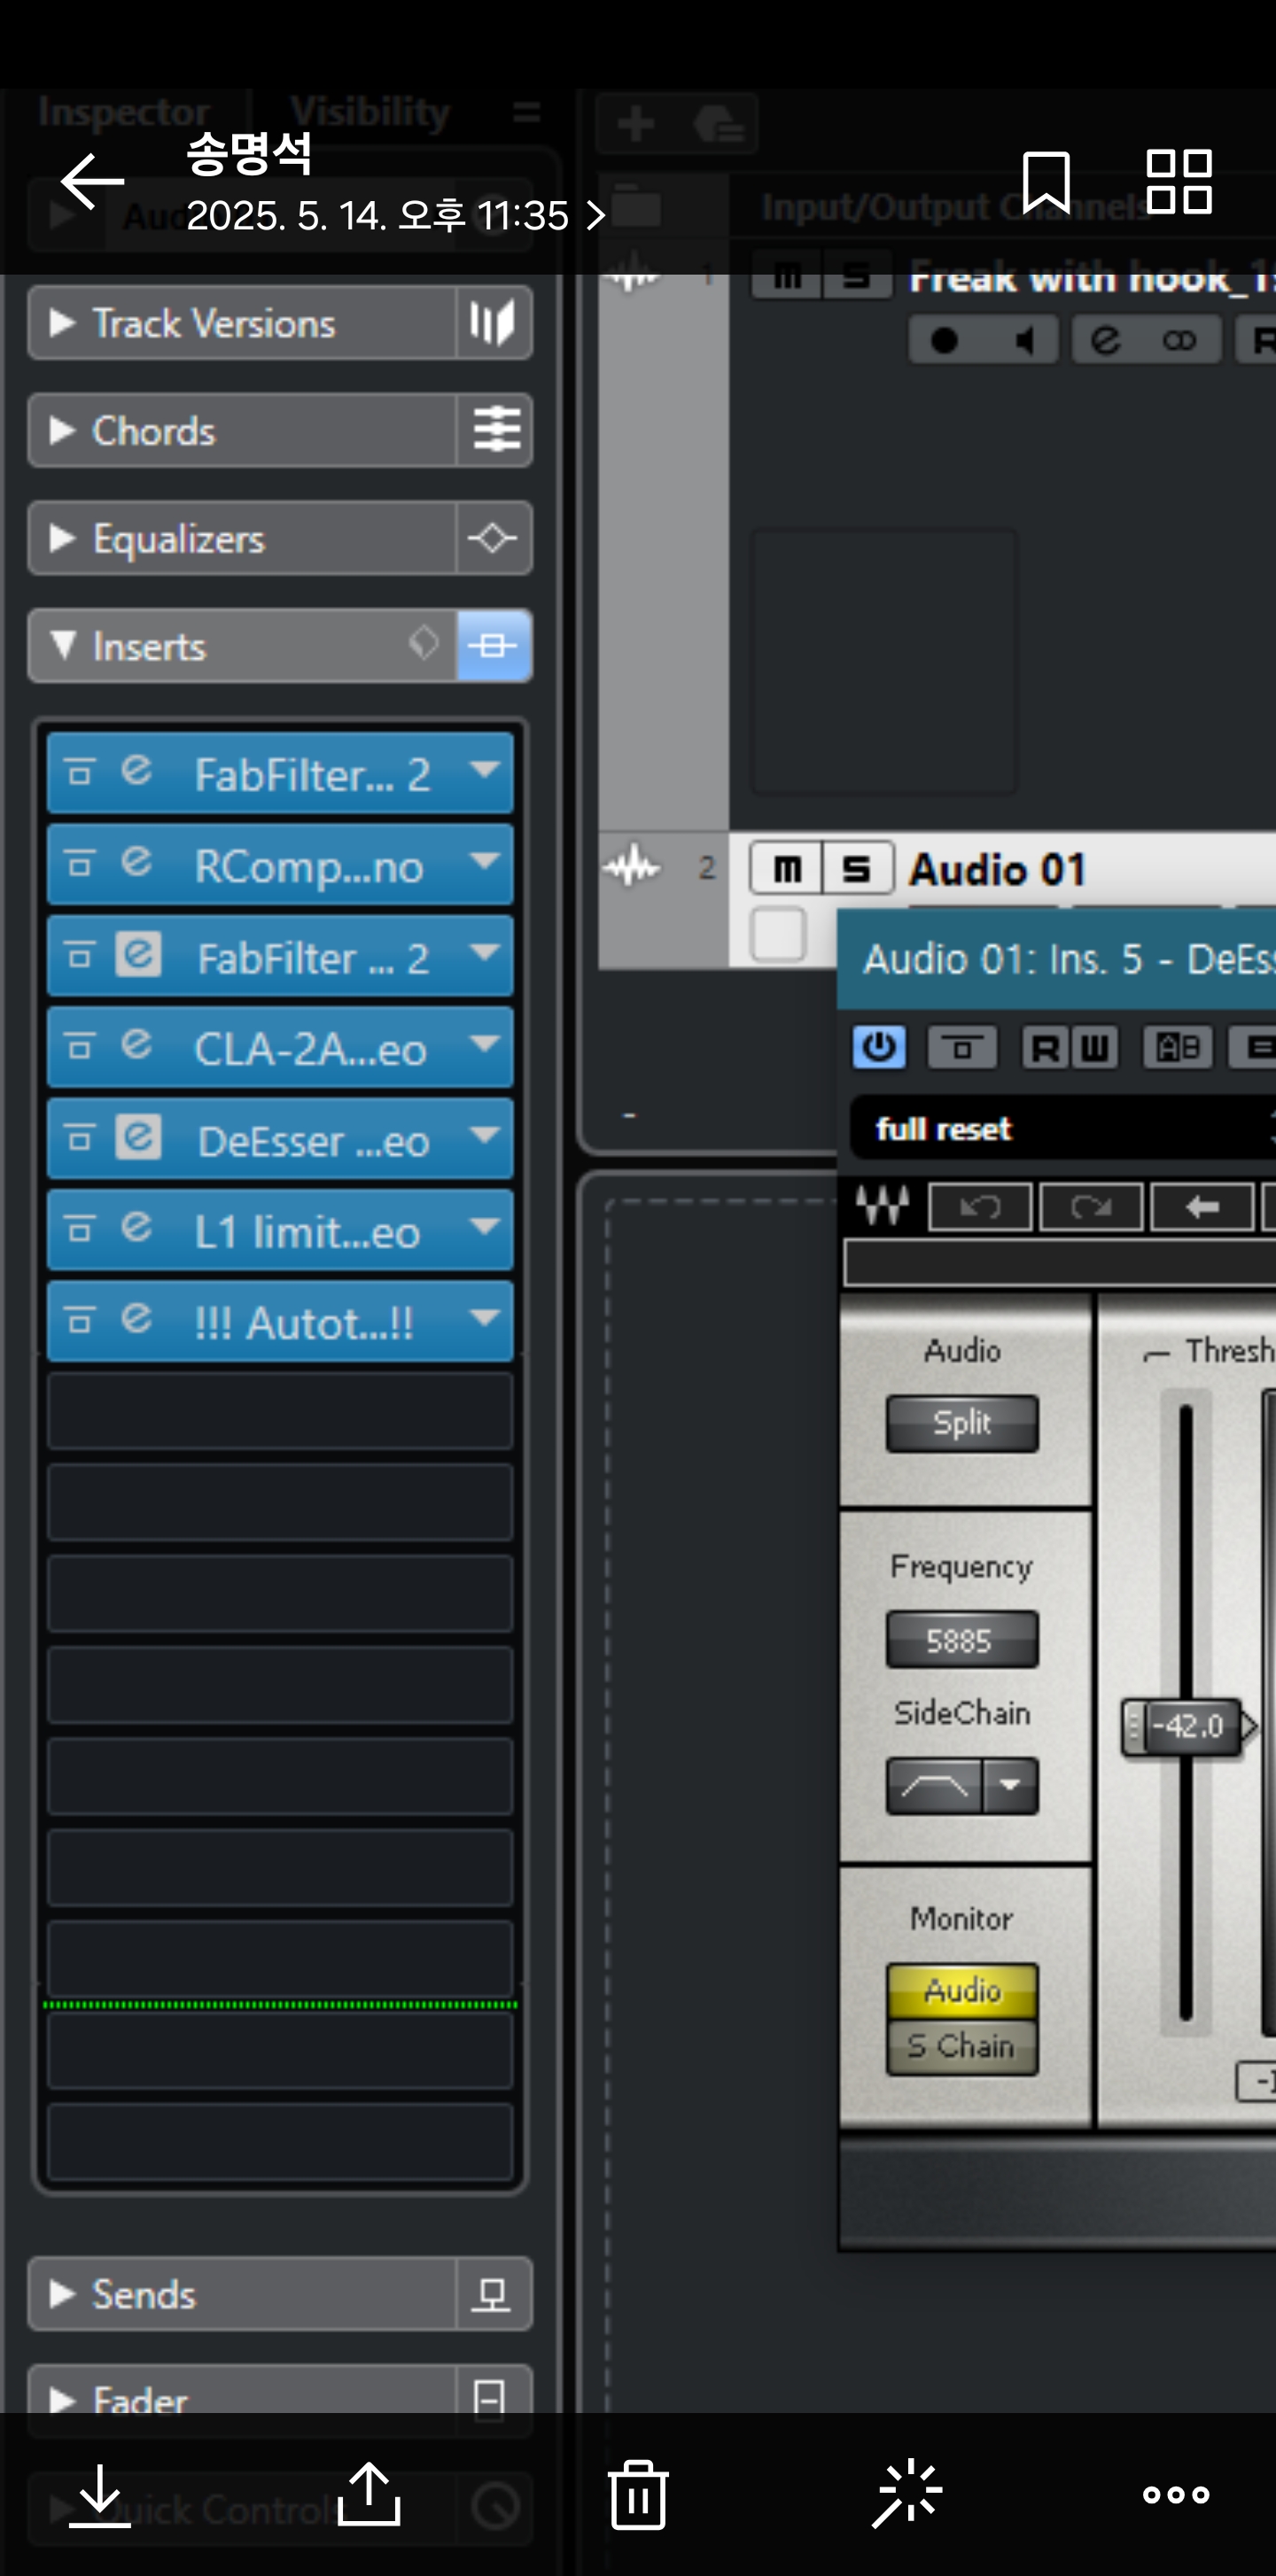Tap the magic wand edit icon

907,2495
